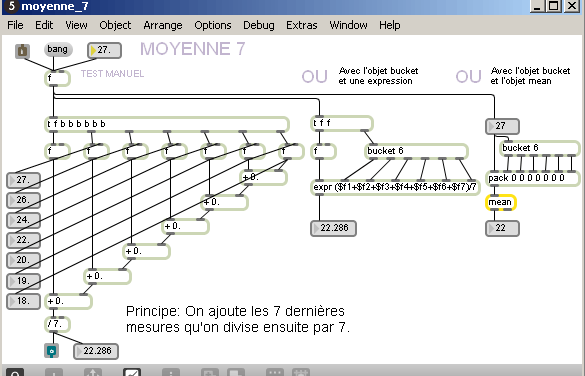The image size is (585, 376).
Task: Select the expr sum-divided-by-7 object
Action: coord(395,187)
